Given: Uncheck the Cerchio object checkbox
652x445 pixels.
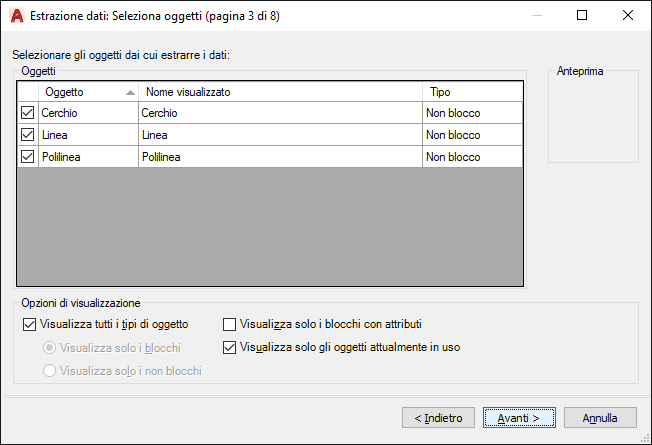Looking at the screenshot, I should pos(27,113).
